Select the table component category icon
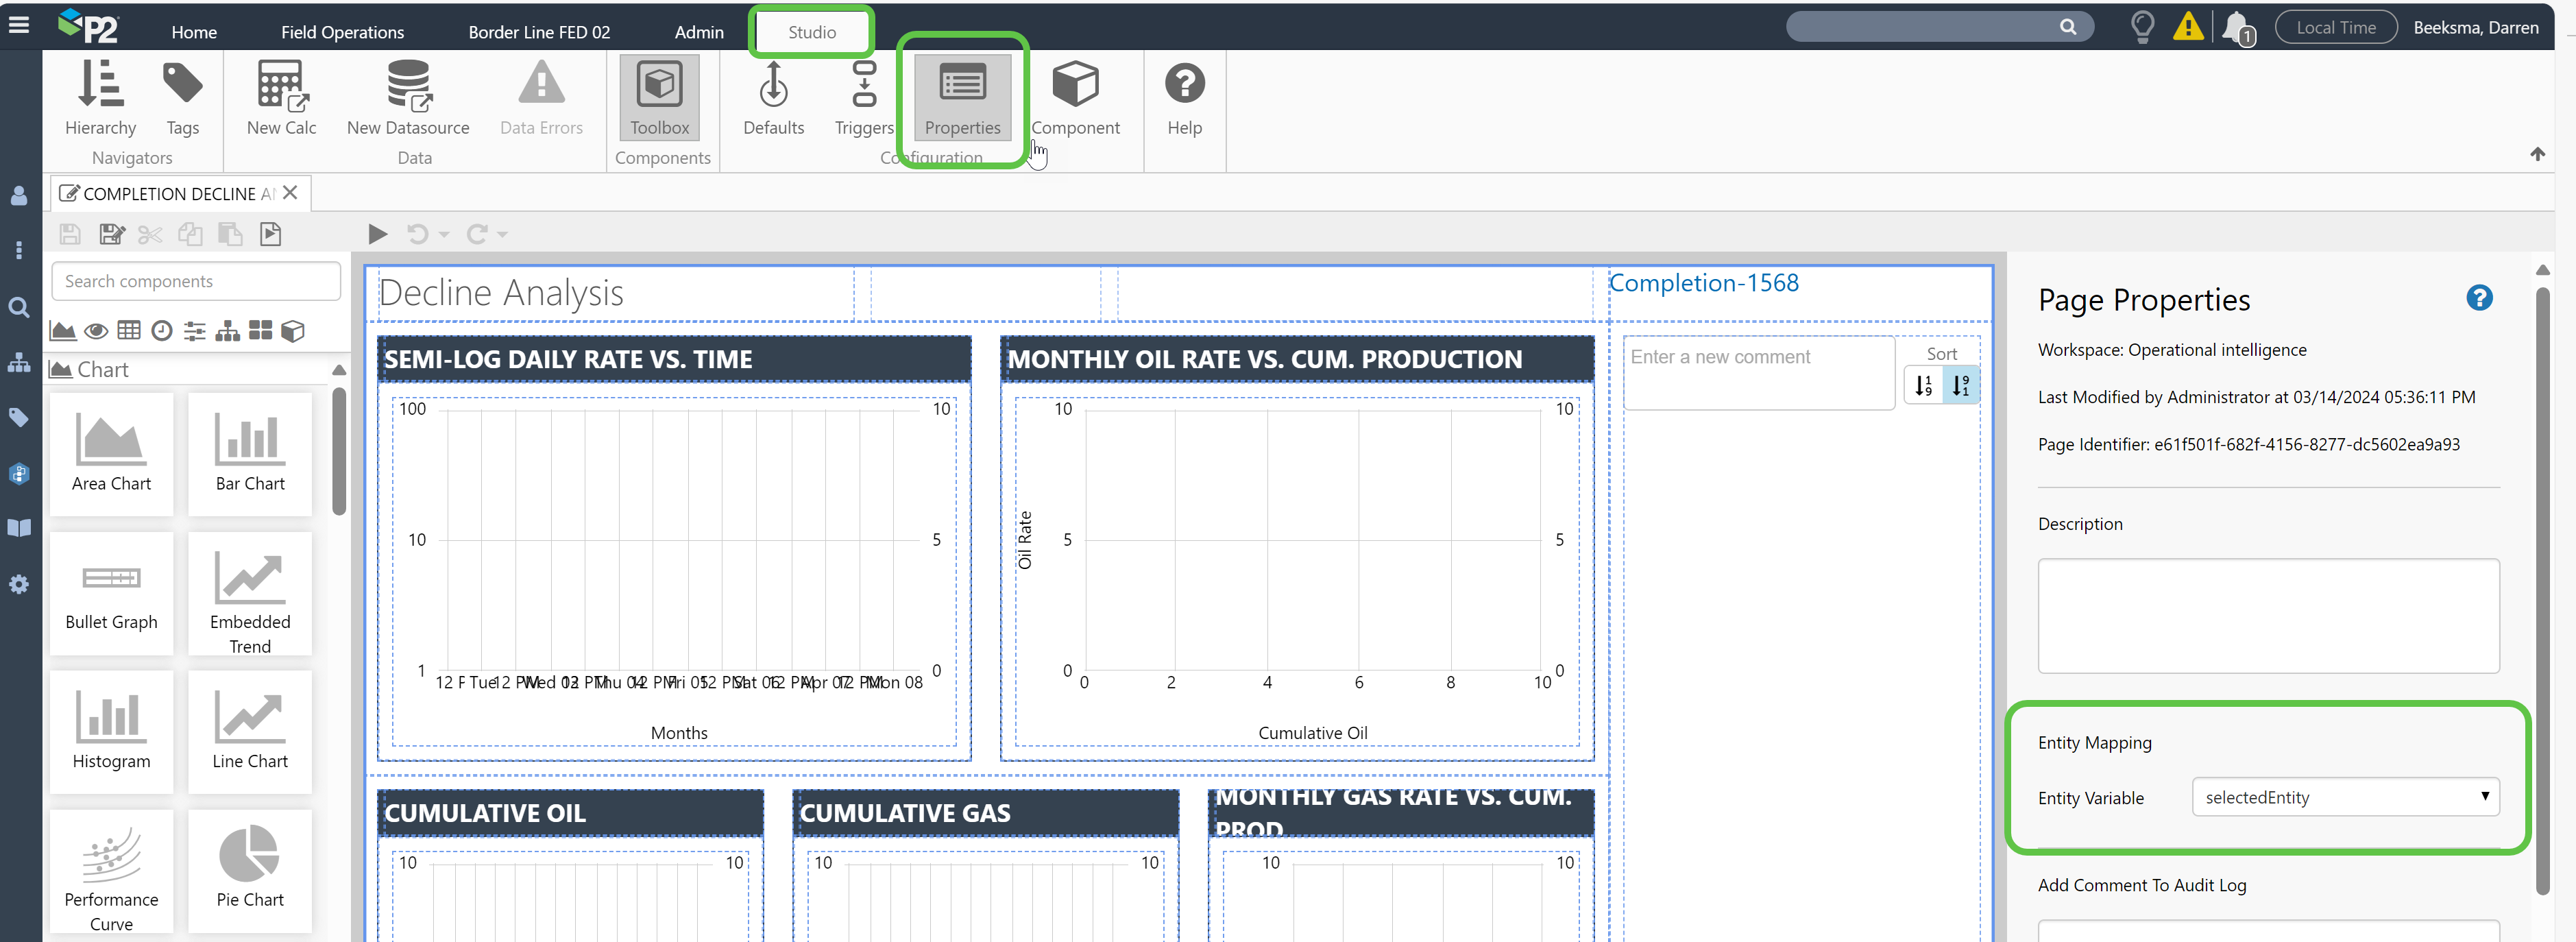This screenshot has height=942, width=2576. [x=129, y=331]
